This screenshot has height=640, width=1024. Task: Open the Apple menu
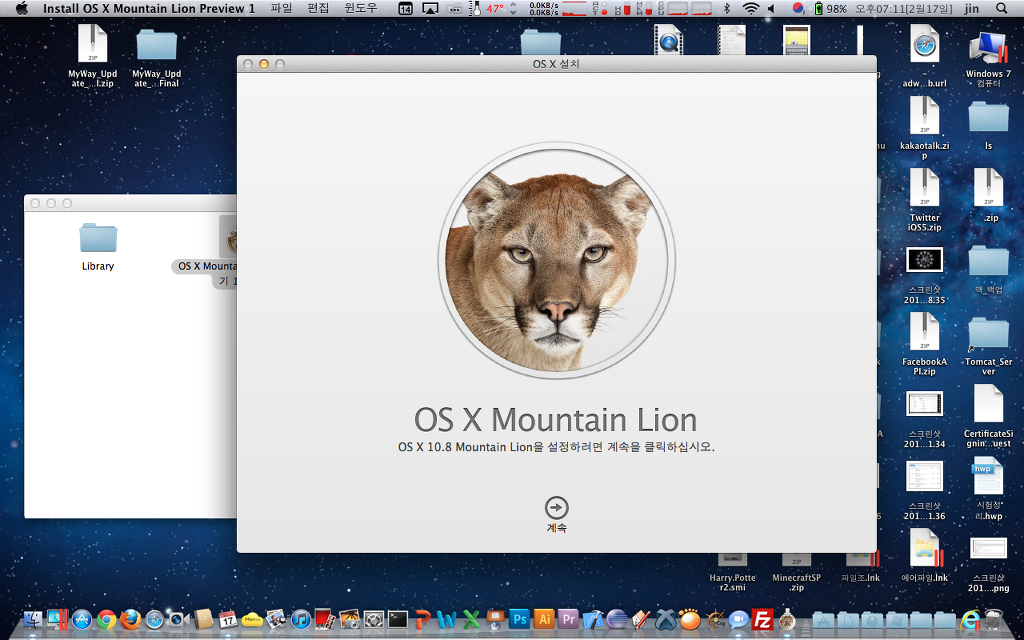coord(22,8)
